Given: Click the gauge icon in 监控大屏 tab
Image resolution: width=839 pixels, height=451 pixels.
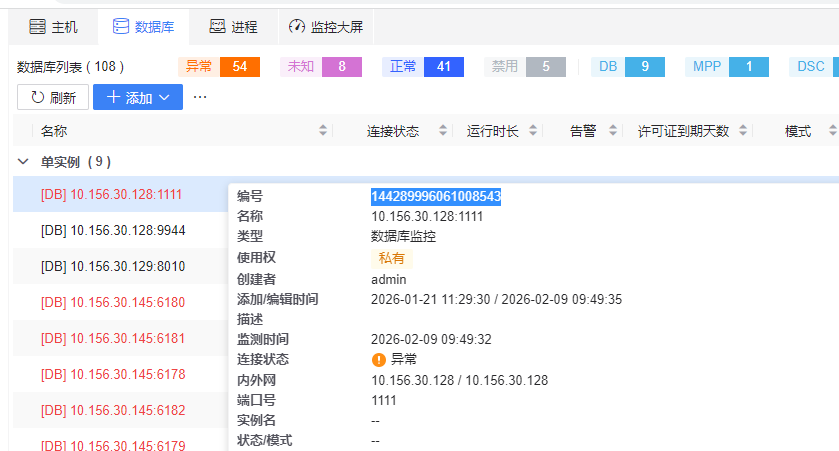Looking at the screenshot, I should (297, 26).
